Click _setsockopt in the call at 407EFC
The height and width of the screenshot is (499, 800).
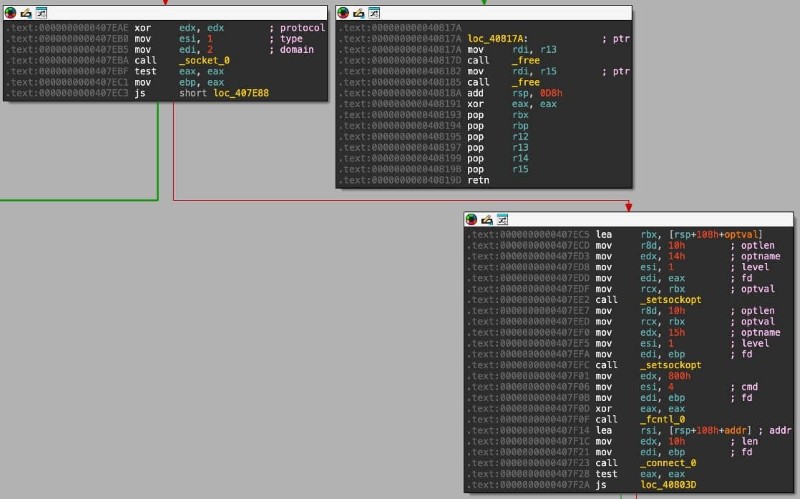coord(671,365)
